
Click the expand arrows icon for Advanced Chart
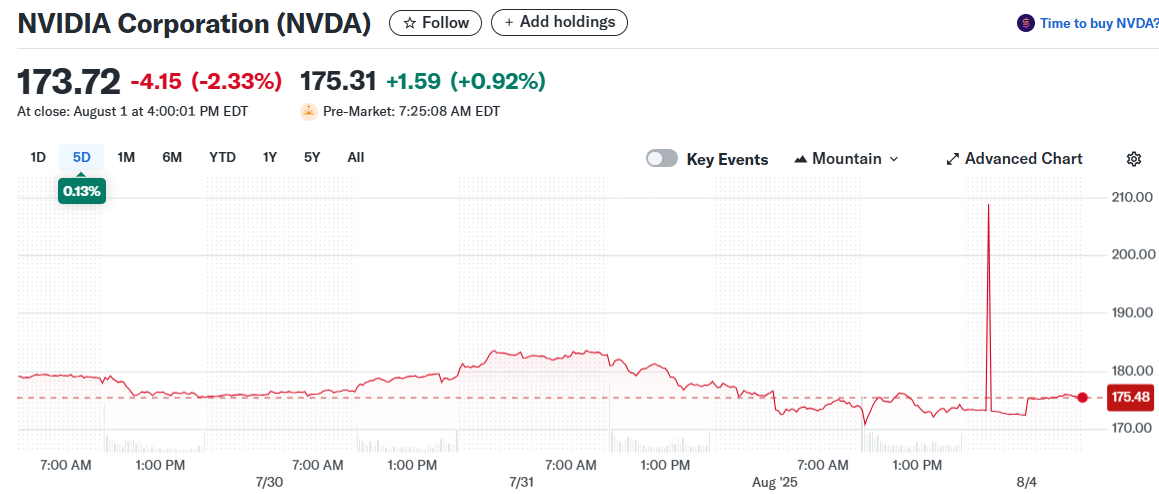point(953,159)
